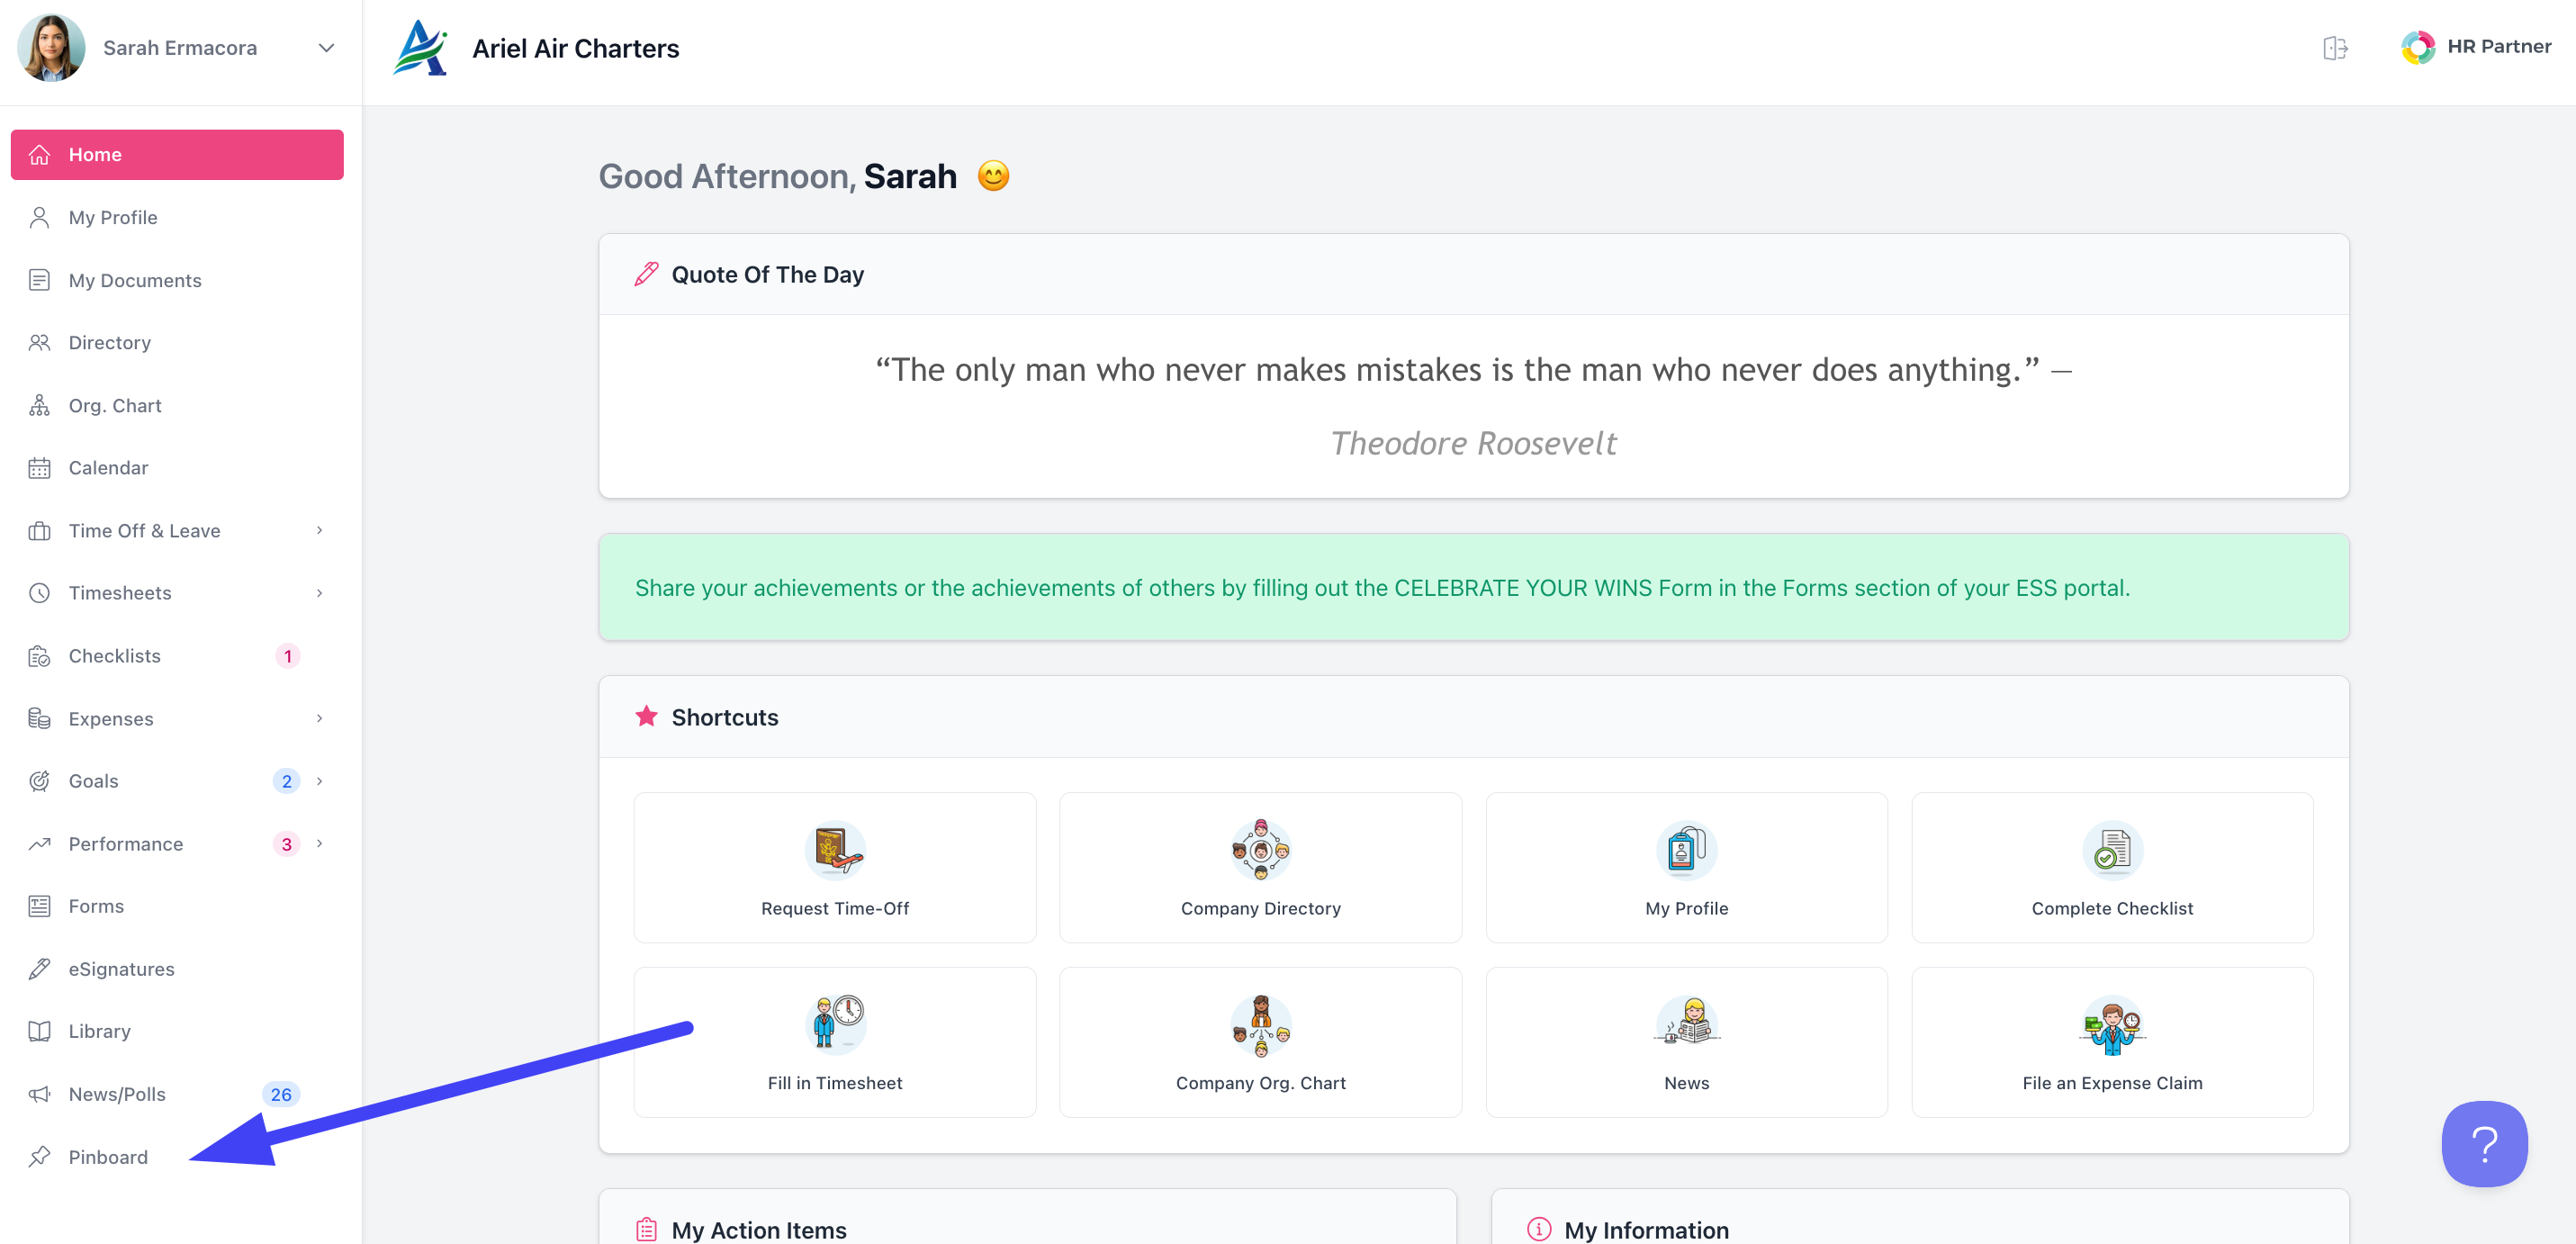
Task: Open the Company Directory shortcut icon
Action: (x=1260, y=850)
